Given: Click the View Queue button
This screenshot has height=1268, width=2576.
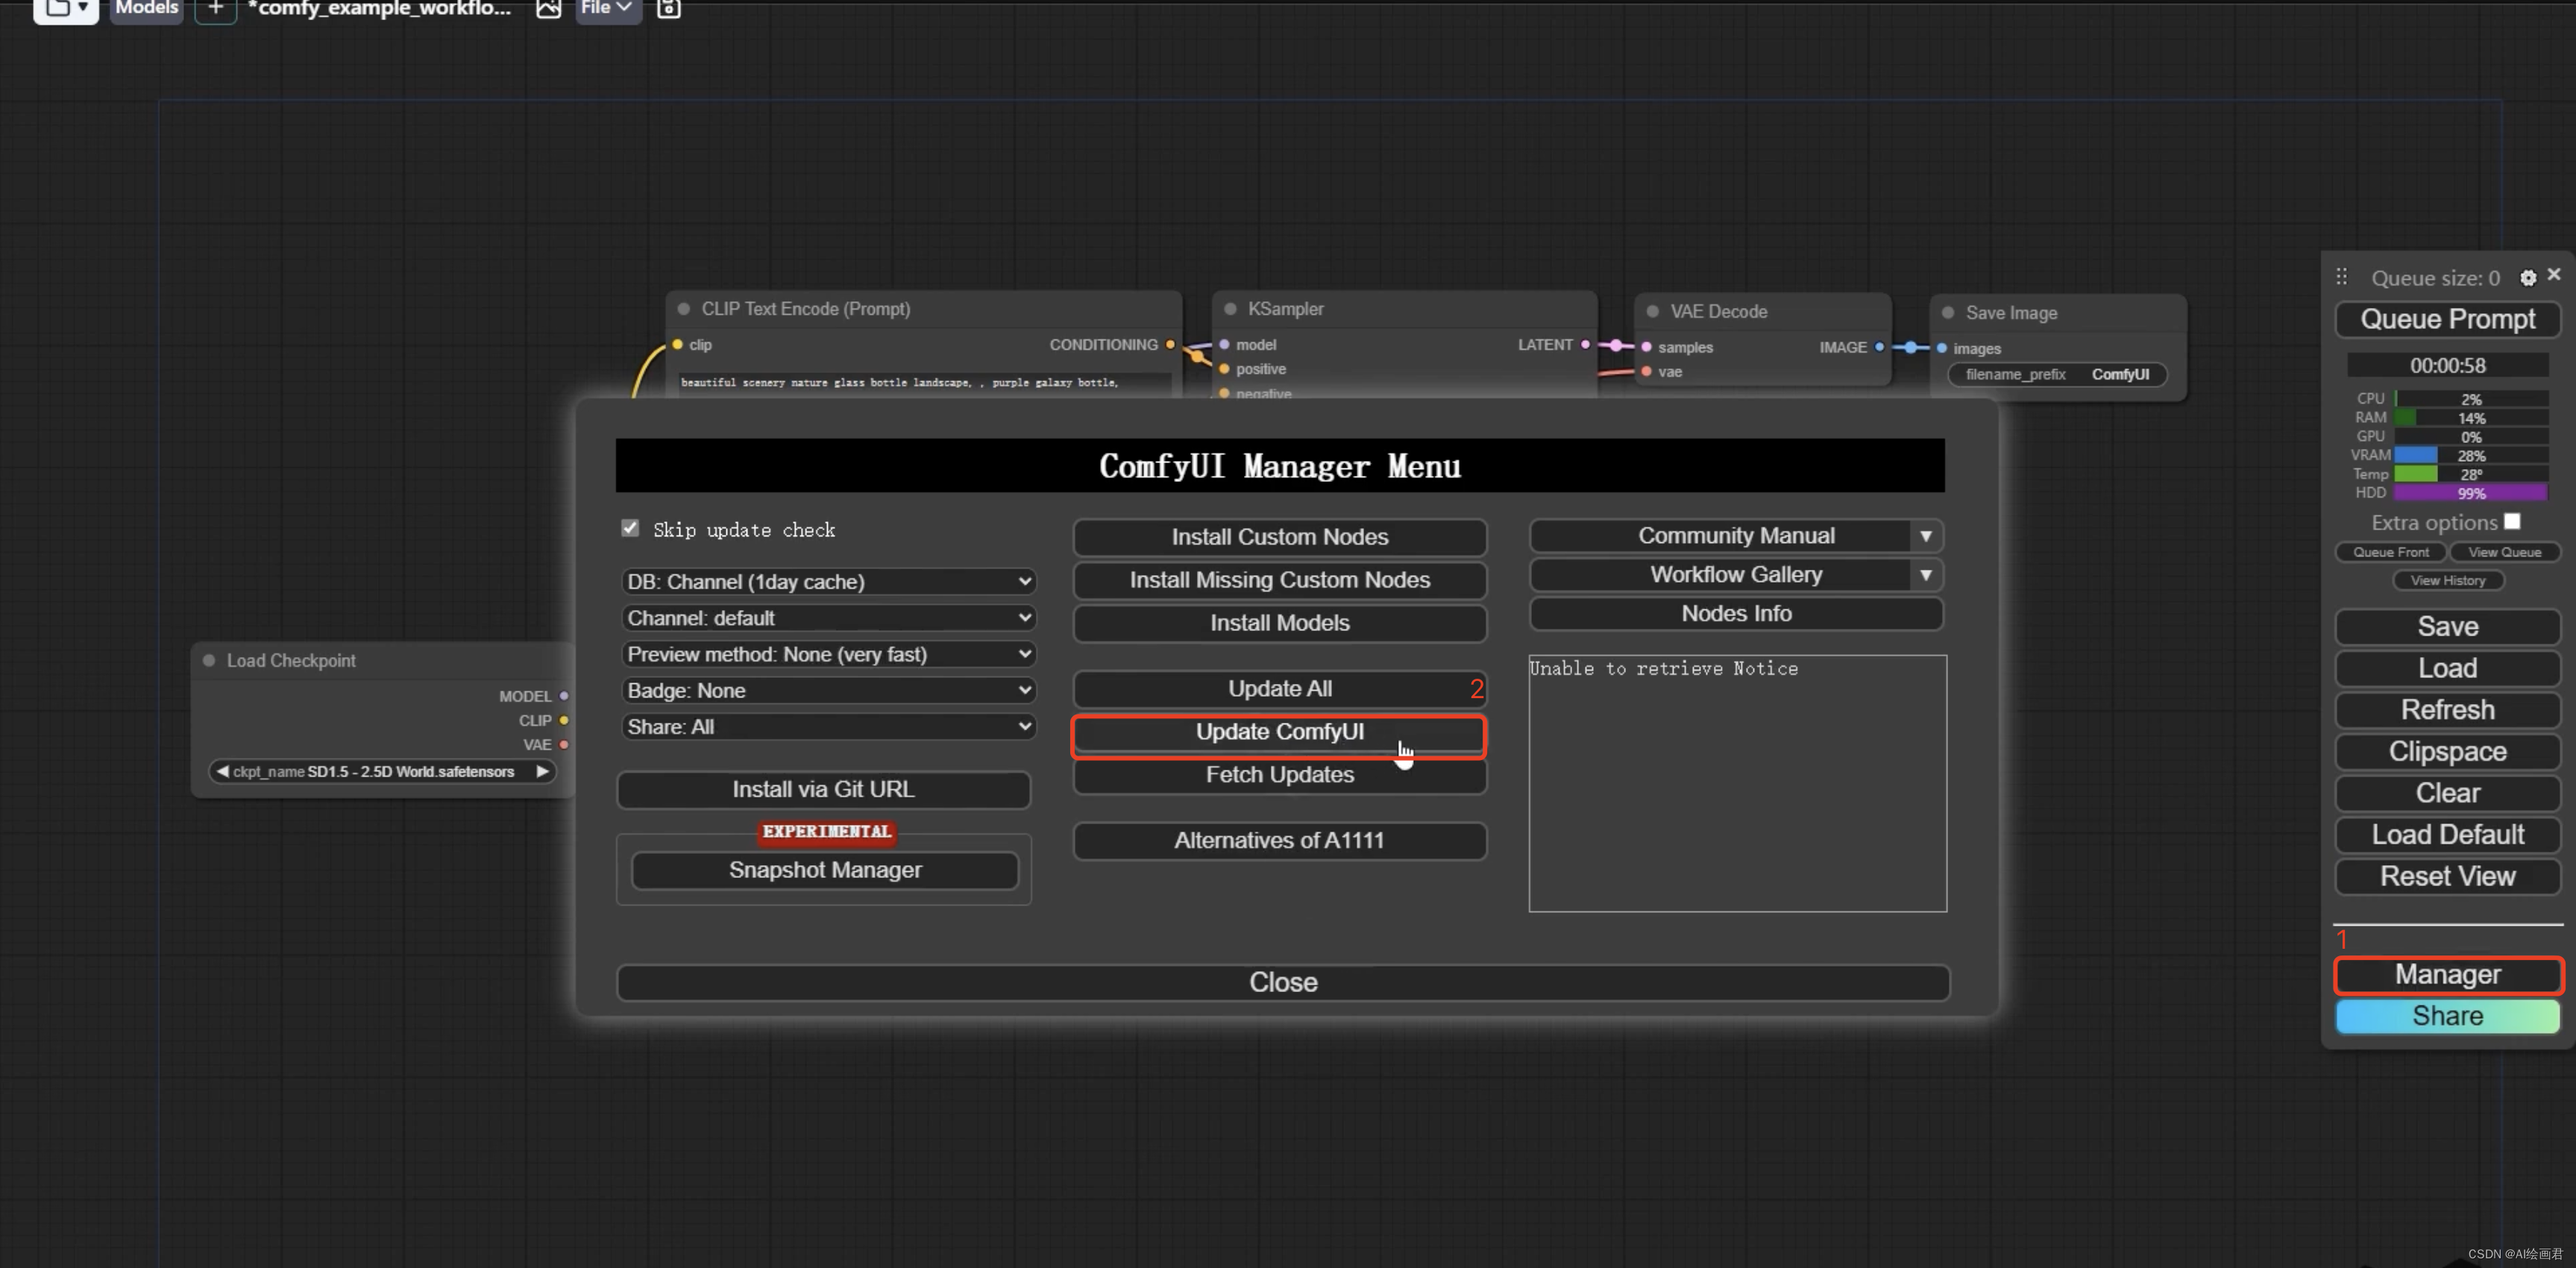Looking at the screenshot, I should click(2504, 552).
